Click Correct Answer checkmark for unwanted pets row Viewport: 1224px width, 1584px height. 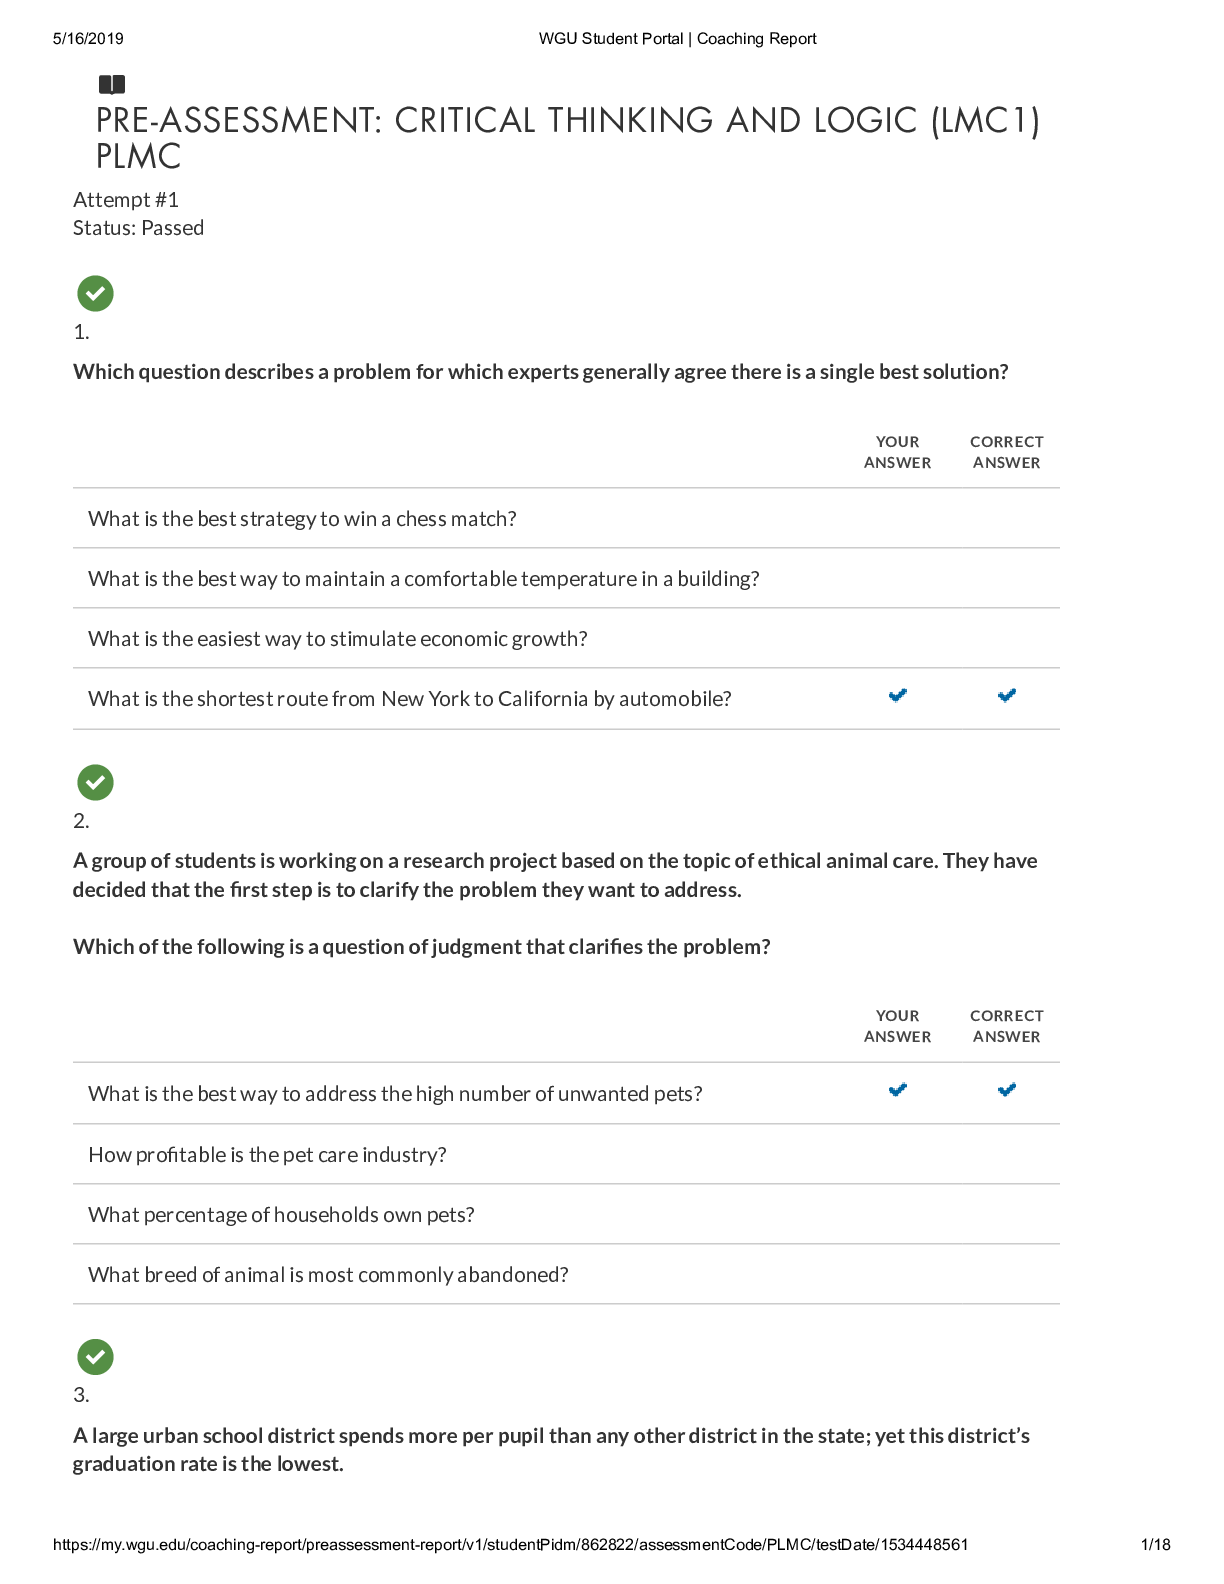click(1007, 1090)
